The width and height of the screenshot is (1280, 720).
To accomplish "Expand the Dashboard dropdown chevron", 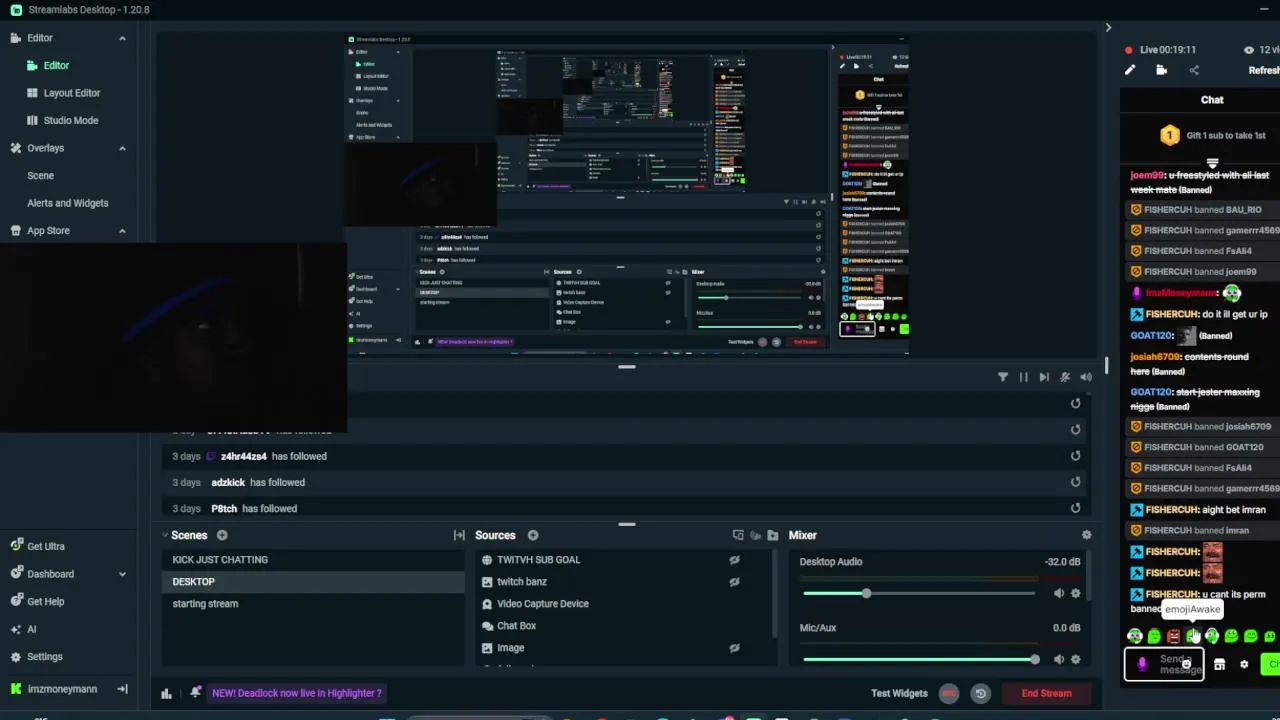I will [x=122, y=574].
